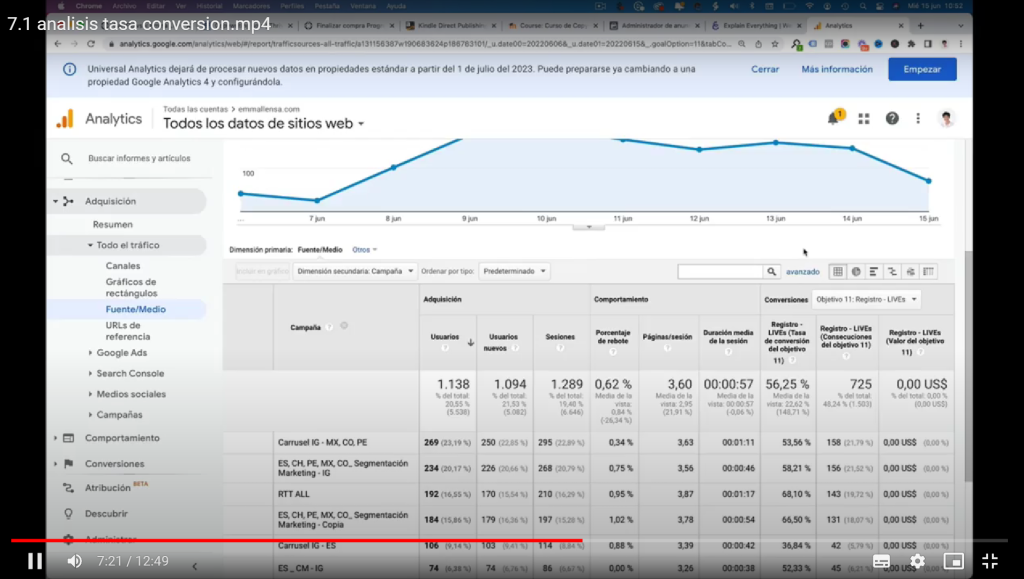Image resolution: width=1024 pixels, height=579 pixels.
Task: Sort by the Sesiones column header
Action: click(x=560, y=337)
